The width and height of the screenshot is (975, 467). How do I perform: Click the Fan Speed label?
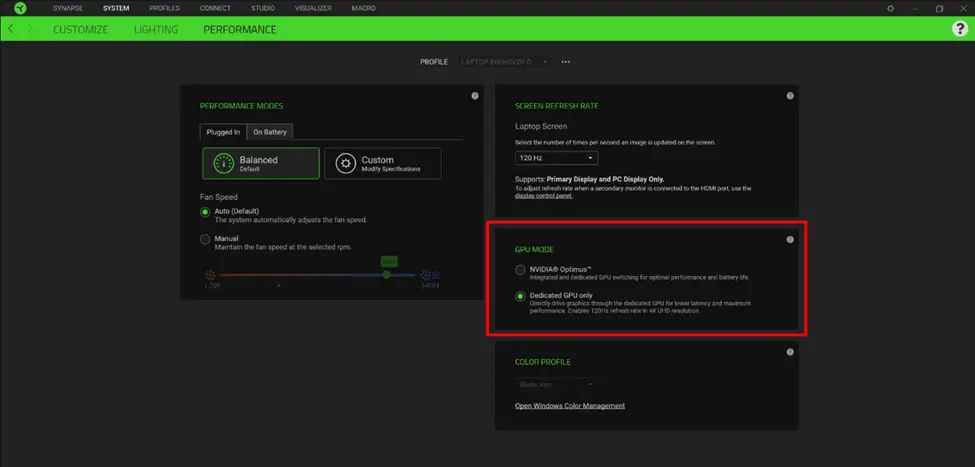(x=218, y=197)
